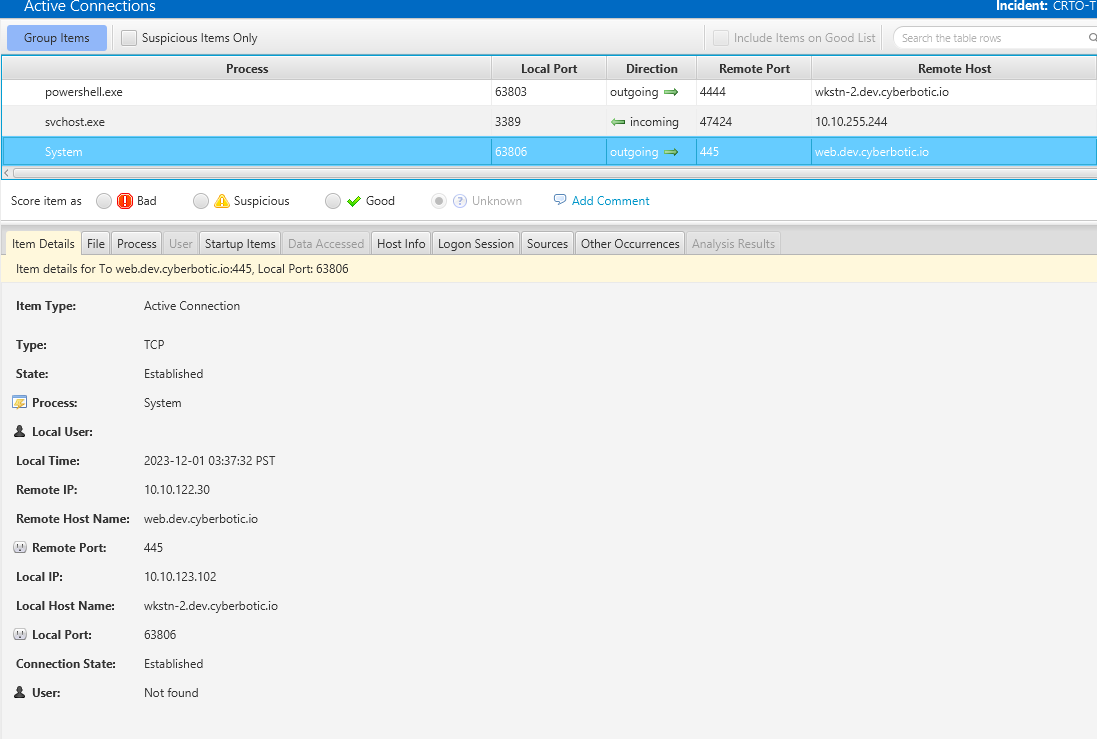Click the Add Comment speech bubble icon

[x=560, y=200]
